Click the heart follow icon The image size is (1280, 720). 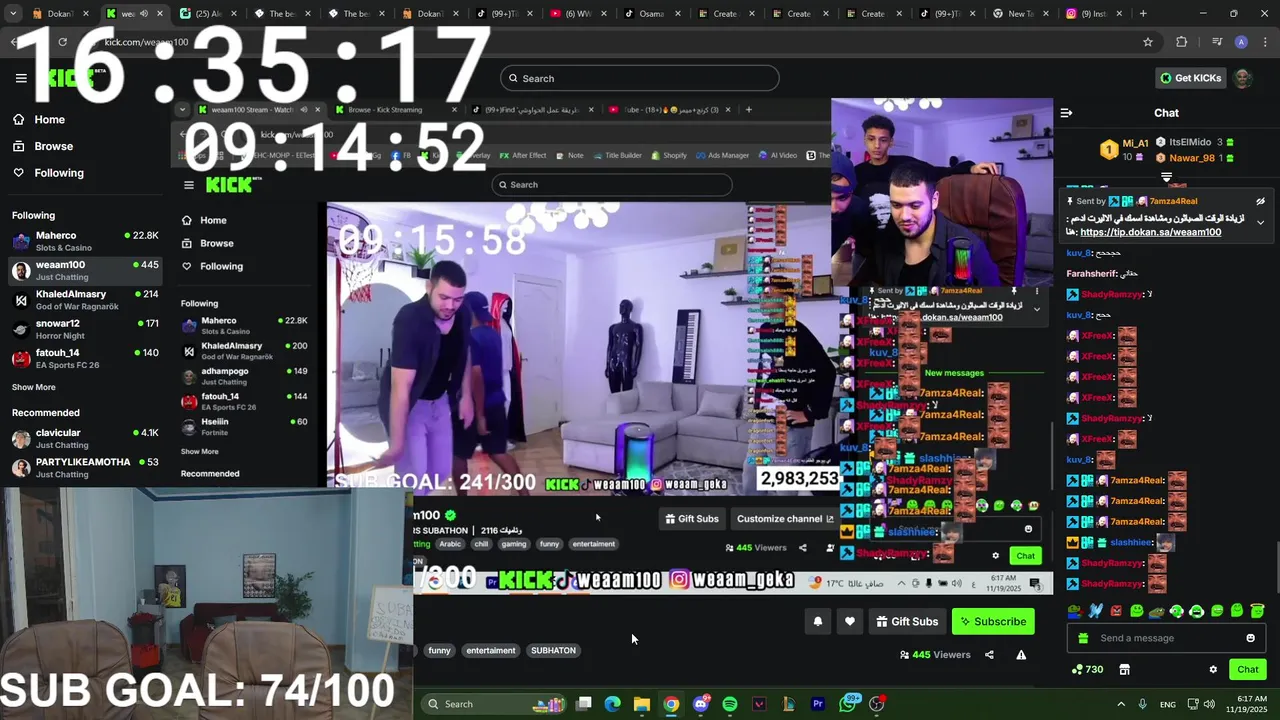pos(849,621)
